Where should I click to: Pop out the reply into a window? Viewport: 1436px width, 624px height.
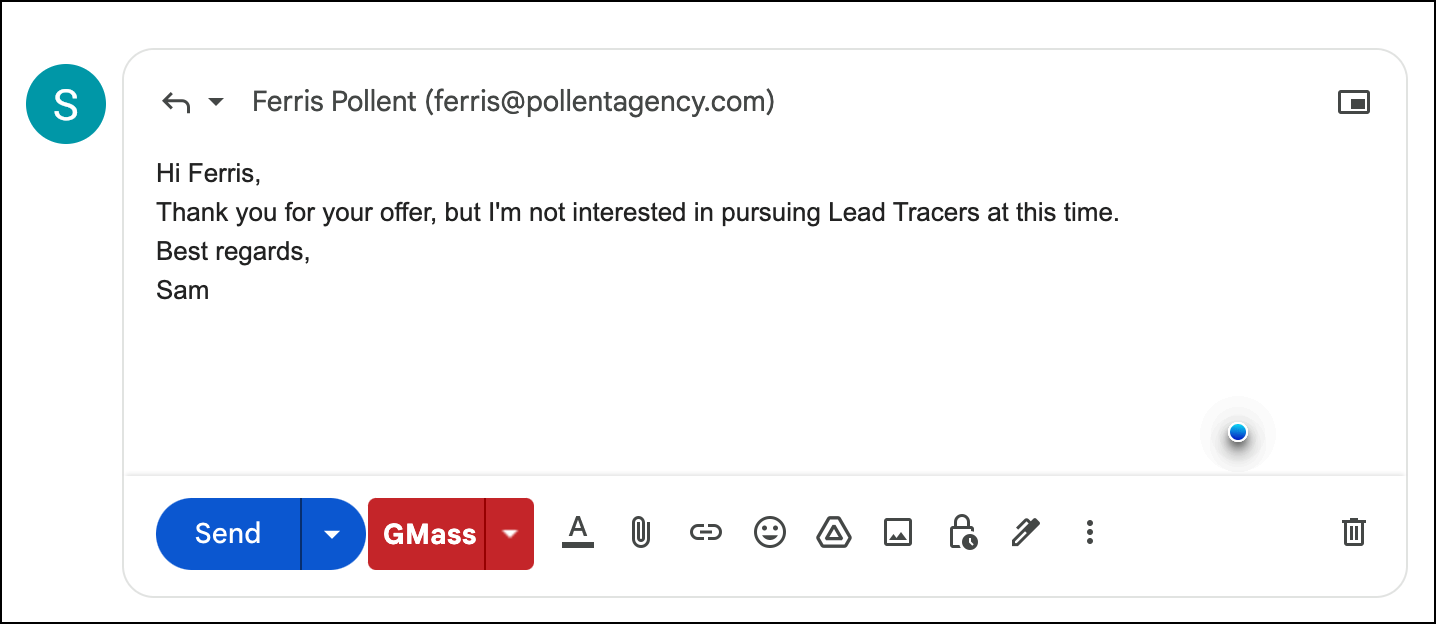click(1354, 102)
